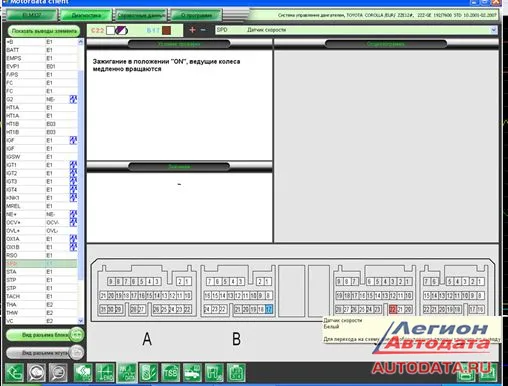Click the green back arrow icon
508x386 pixels.
pyautogui.click(x=14, y=372)
